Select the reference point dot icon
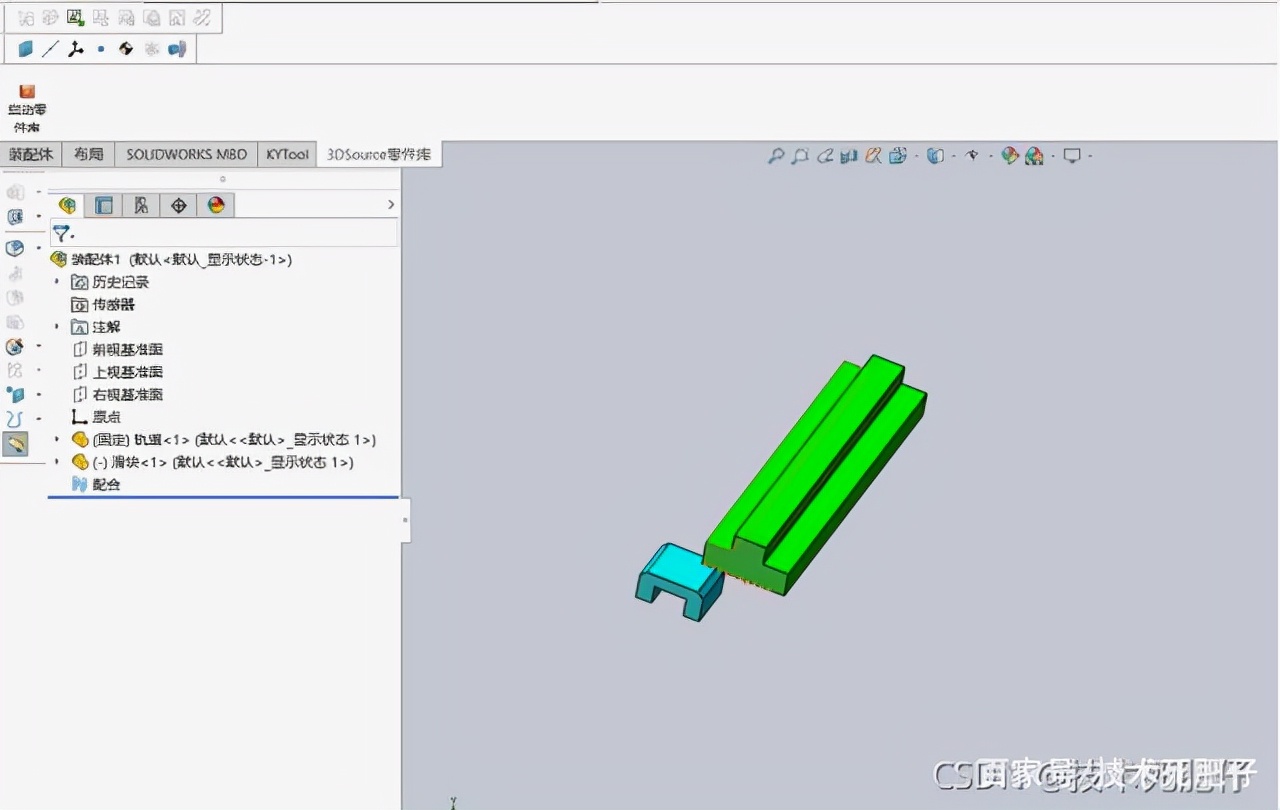Image resolution: width=1280 pixels, height=810 pixels. [x=101, y=48]
